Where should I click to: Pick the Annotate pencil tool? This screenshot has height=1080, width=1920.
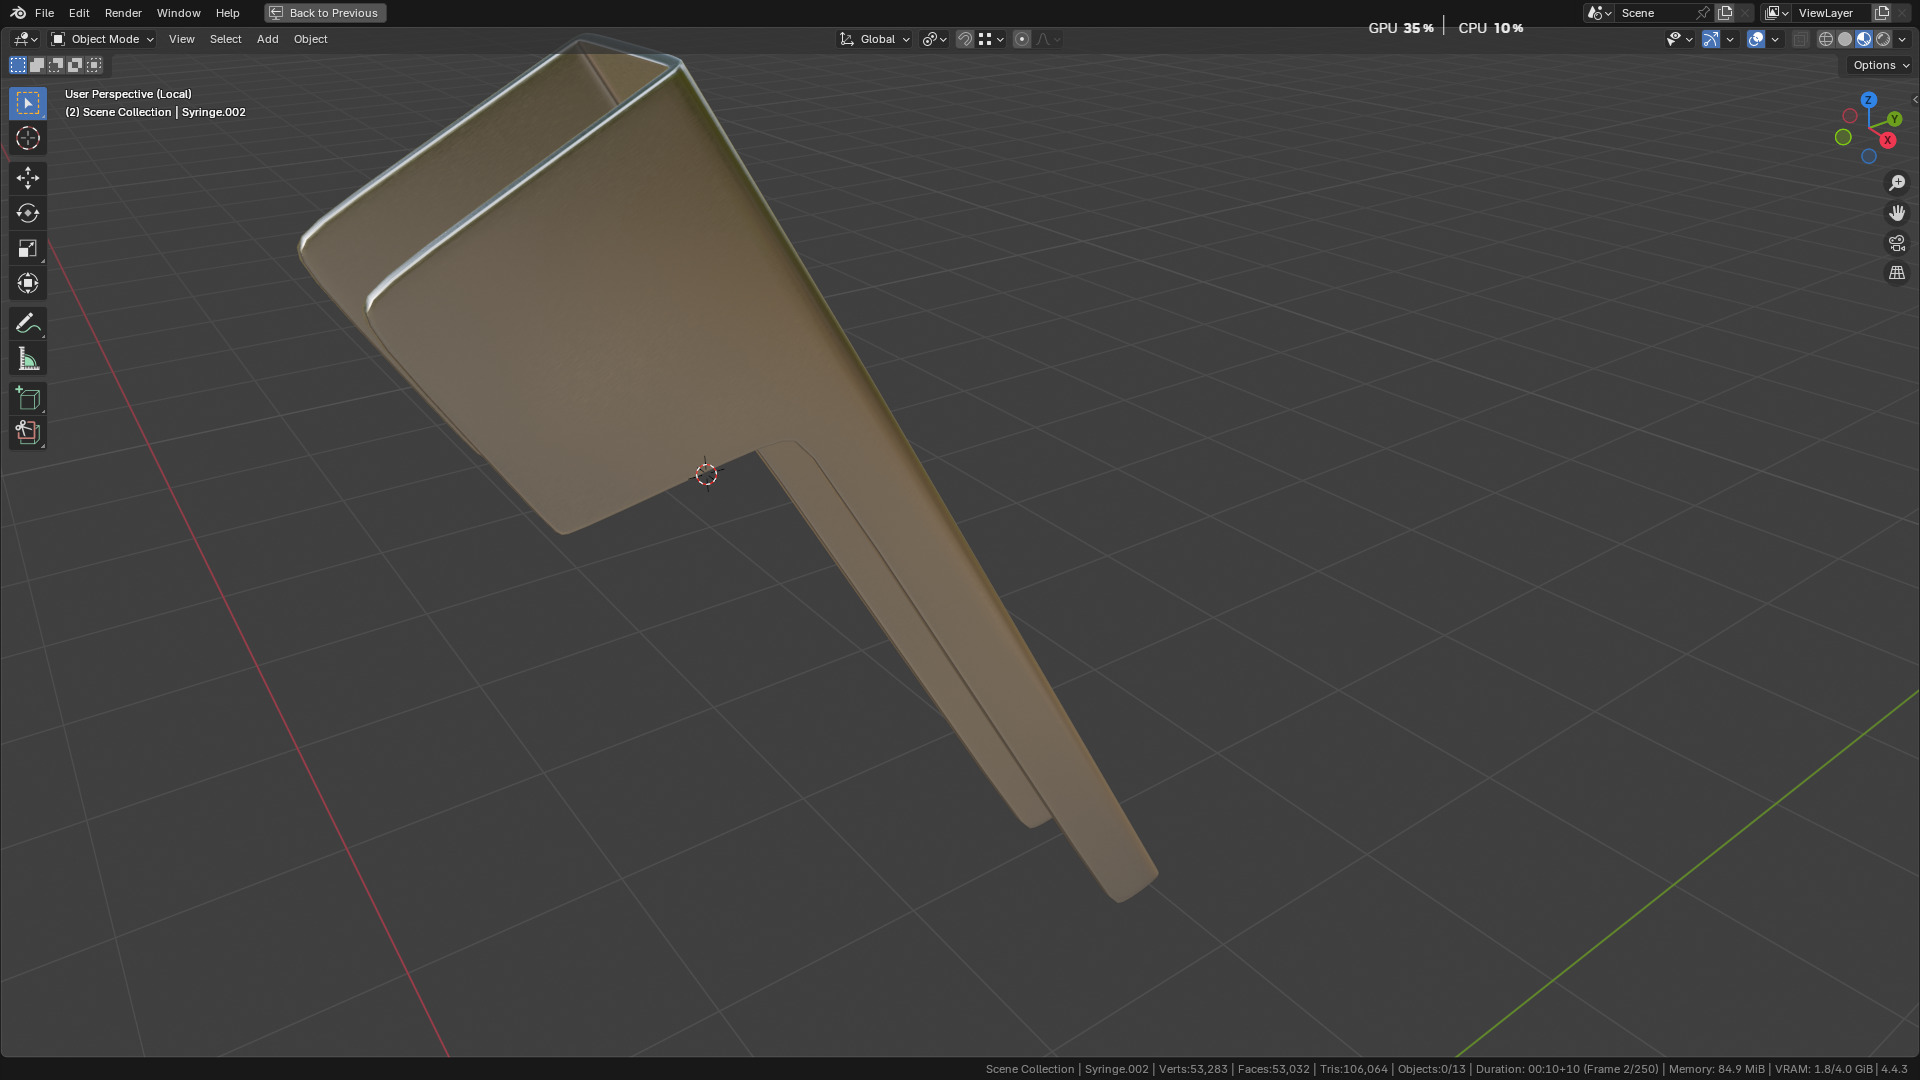(28, 323)
